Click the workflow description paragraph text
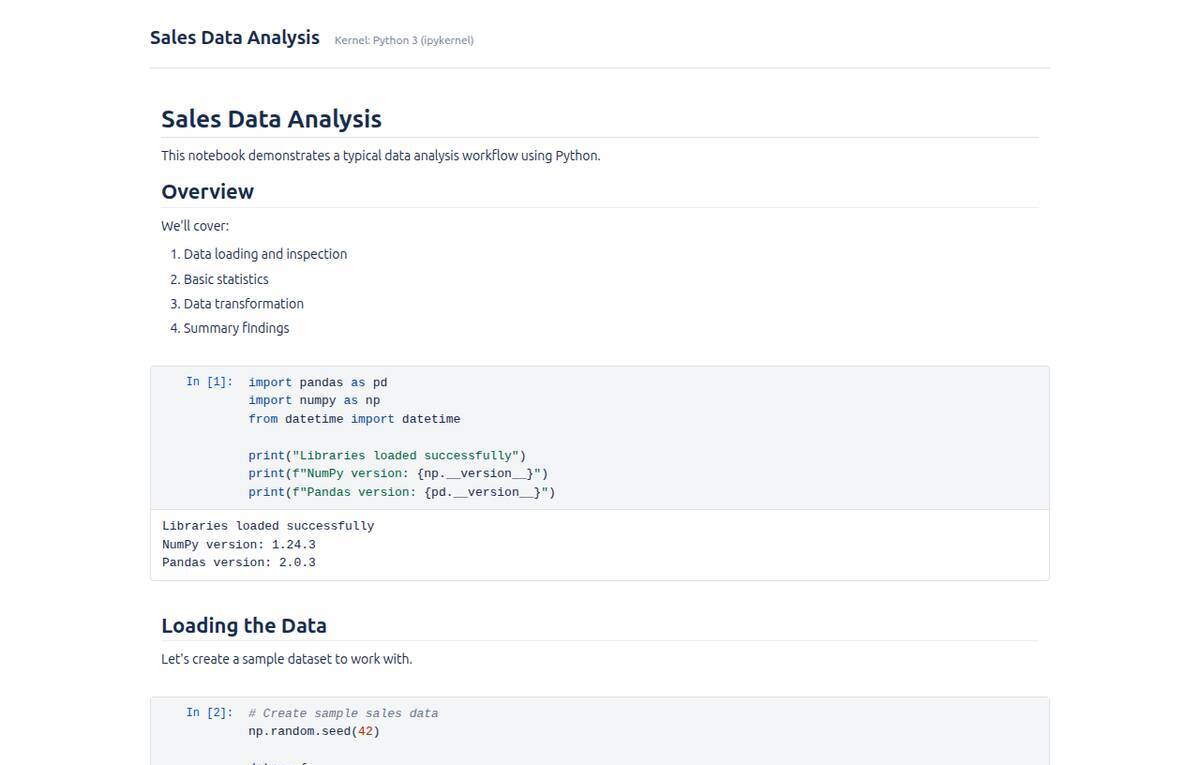The image size is (1200, 765). pyautogui.click(x=381, y=155)
